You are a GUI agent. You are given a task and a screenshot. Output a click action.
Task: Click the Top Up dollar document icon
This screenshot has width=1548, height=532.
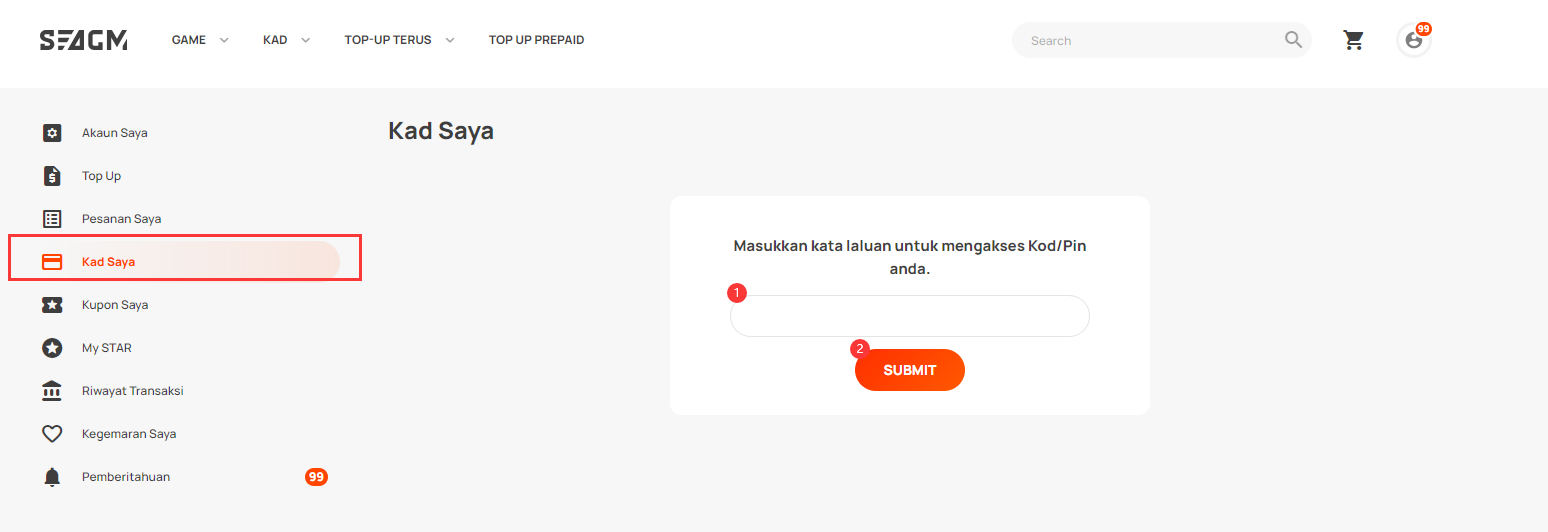point(52,176)
